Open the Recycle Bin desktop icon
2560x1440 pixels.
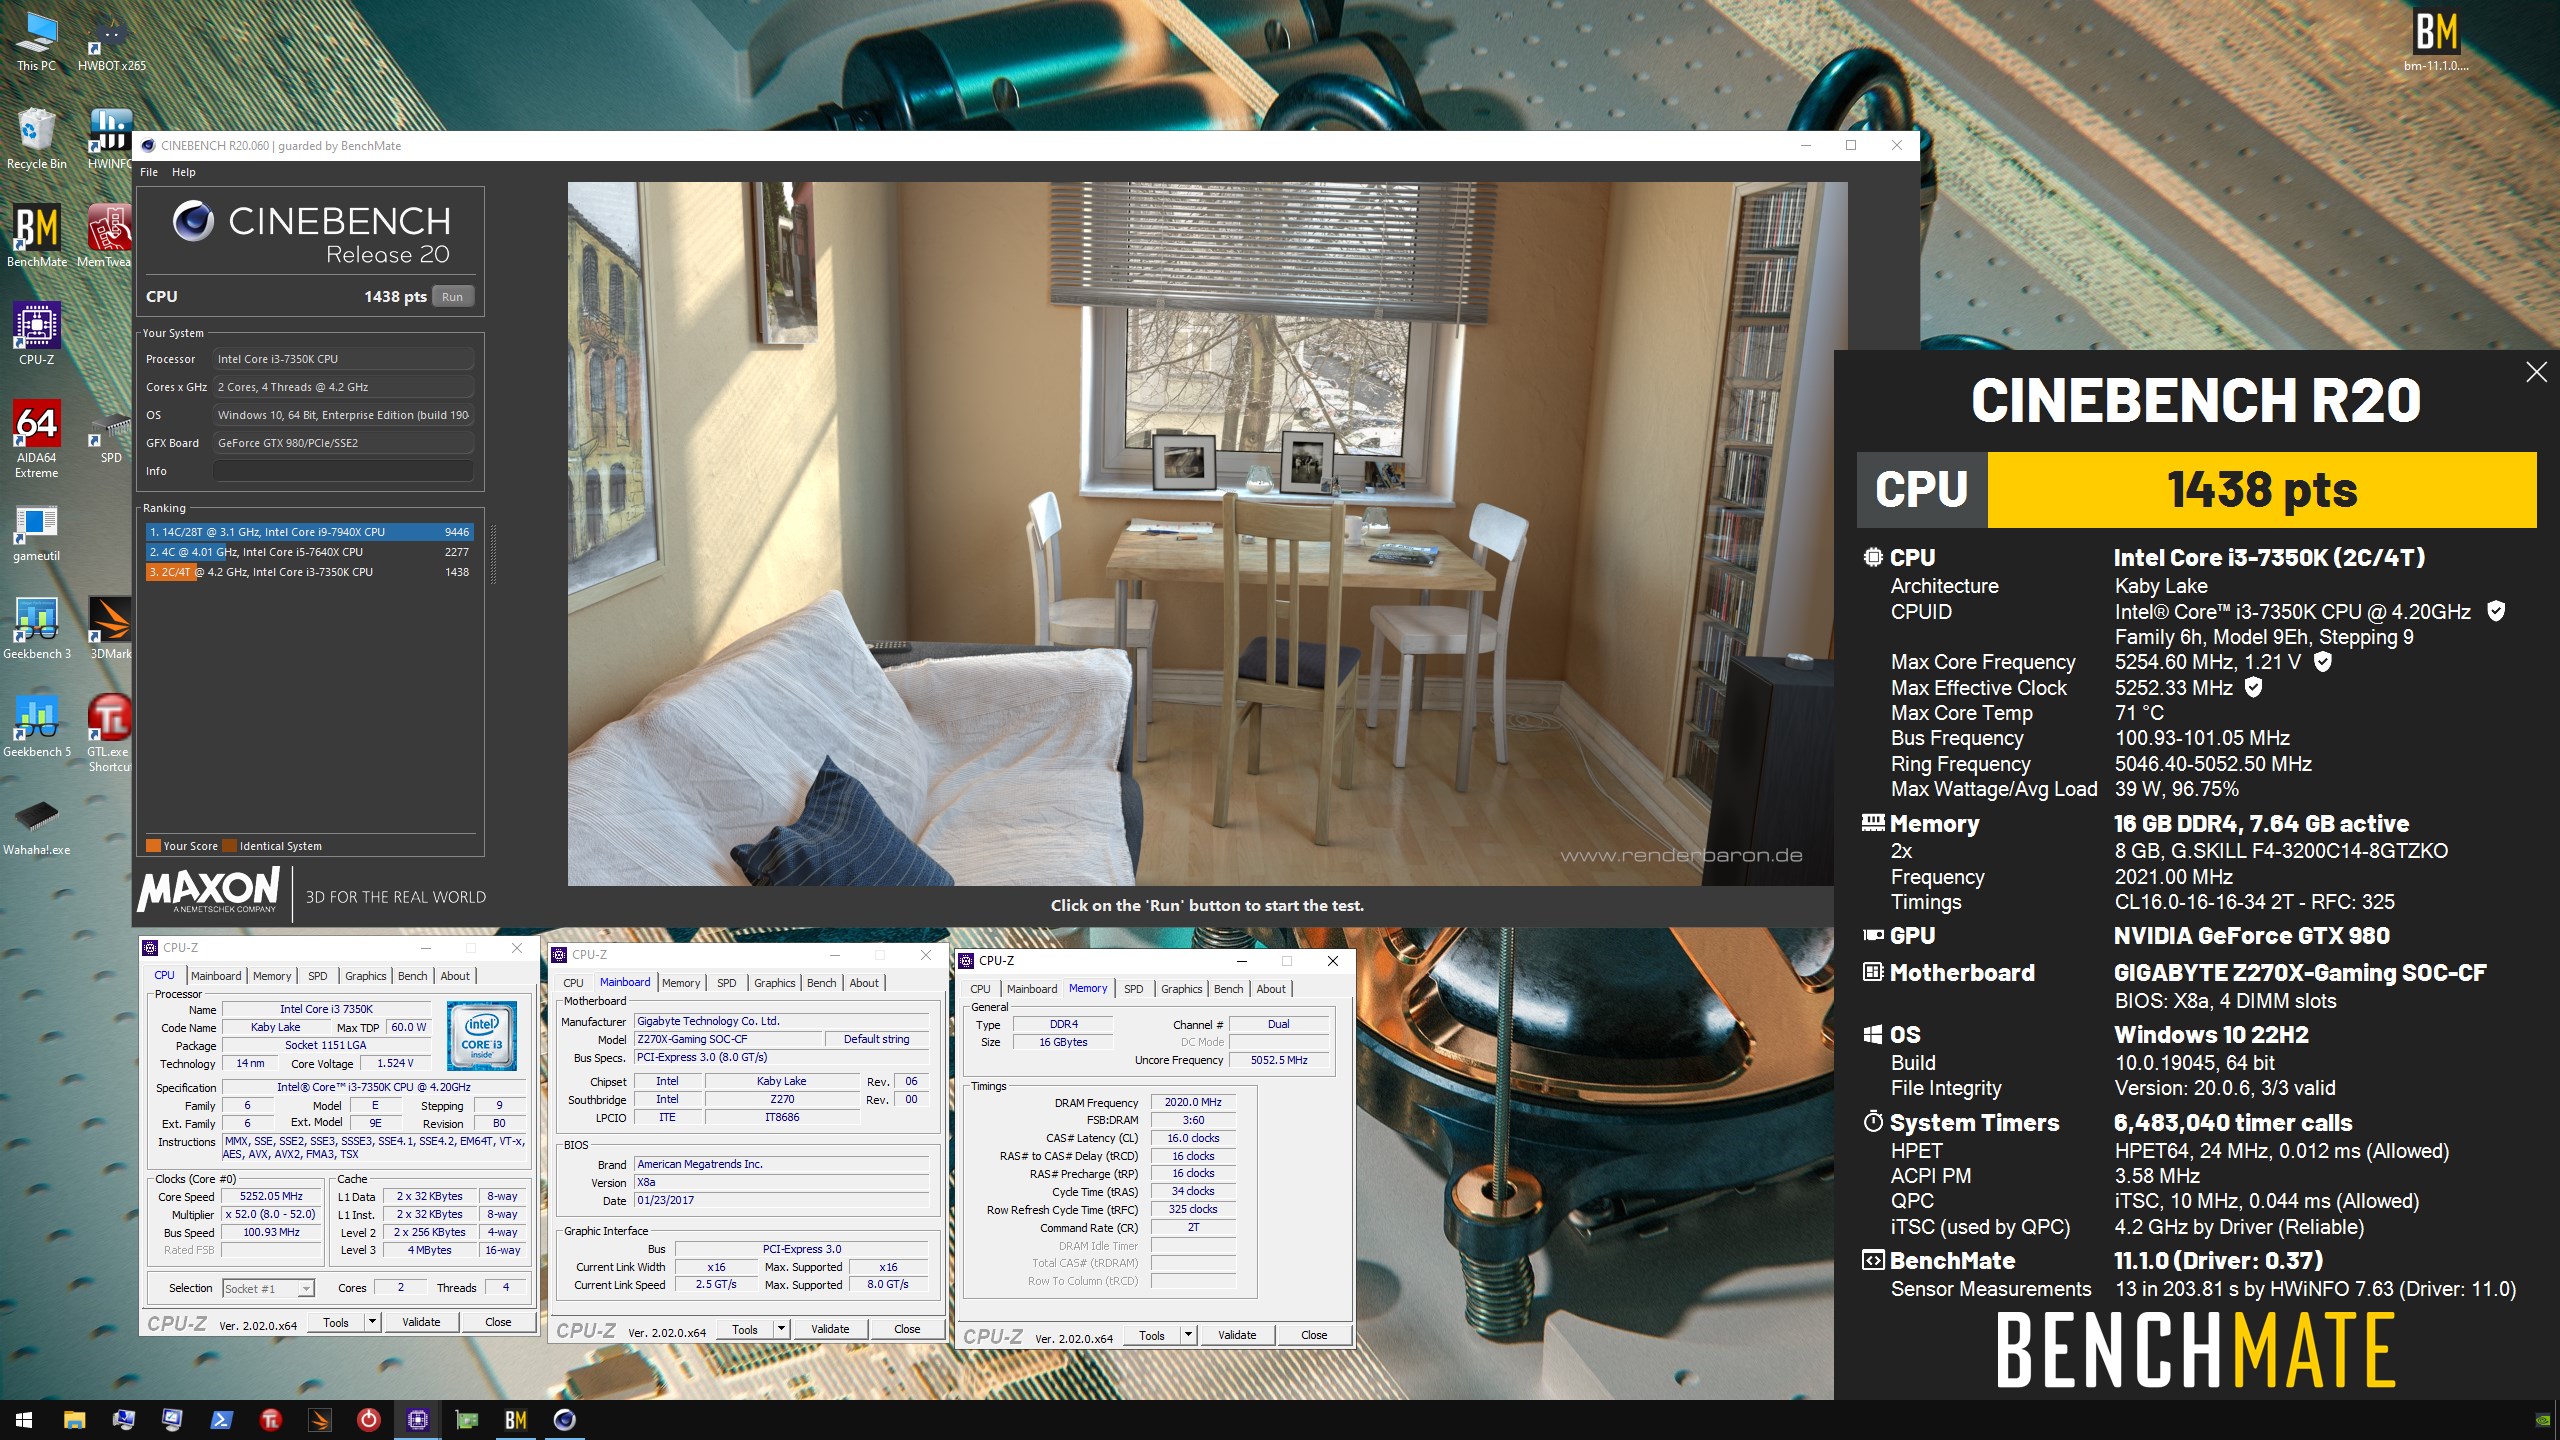coord(36,139)
